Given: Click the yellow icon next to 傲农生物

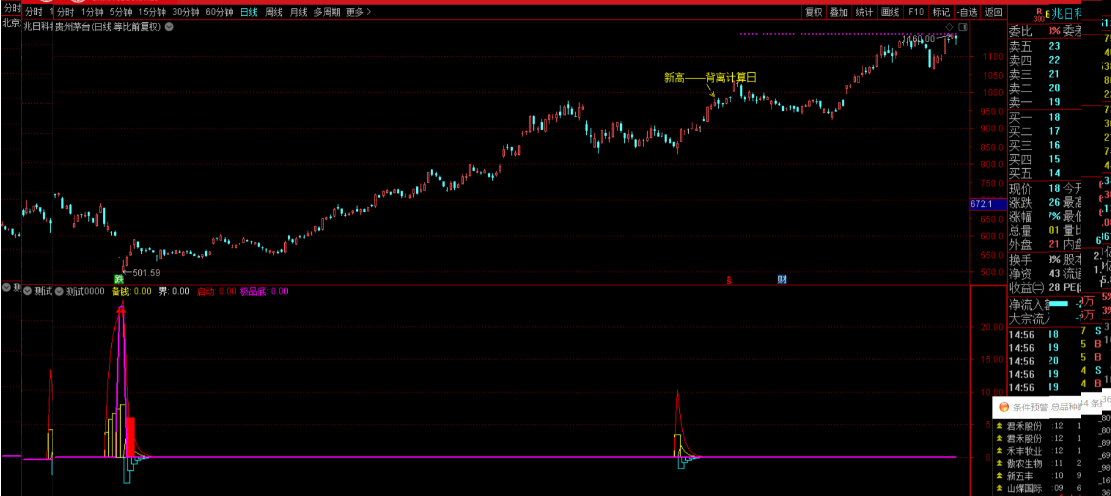Looking at the screenshot, I should point(999,463).
